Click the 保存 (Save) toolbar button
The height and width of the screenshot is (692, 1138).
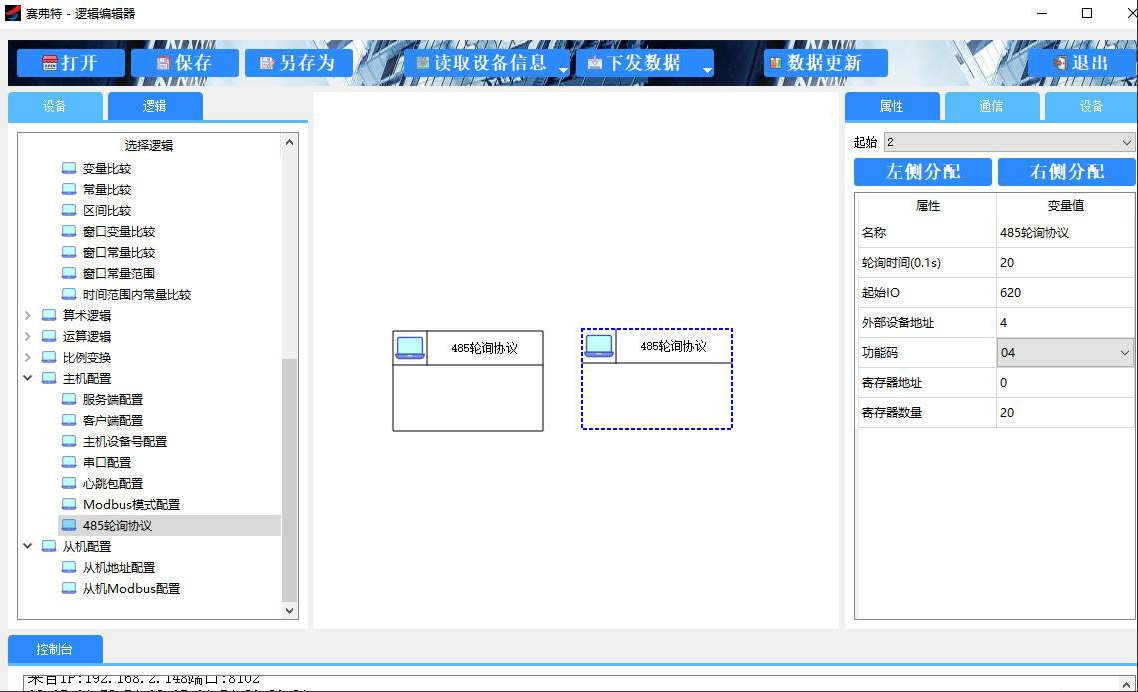(184, 63)
